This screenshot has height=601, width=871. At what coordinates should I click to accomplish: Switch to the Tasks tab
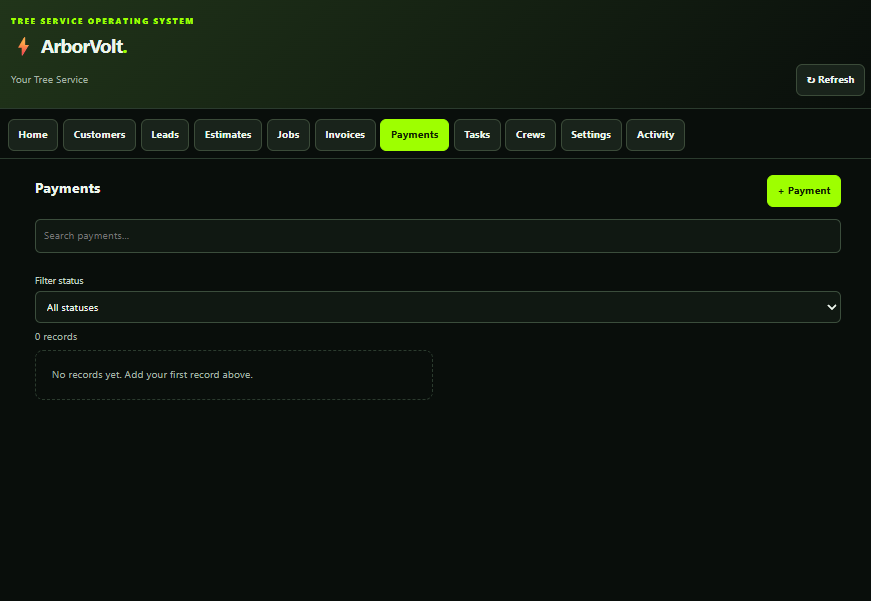click(477, 135)
